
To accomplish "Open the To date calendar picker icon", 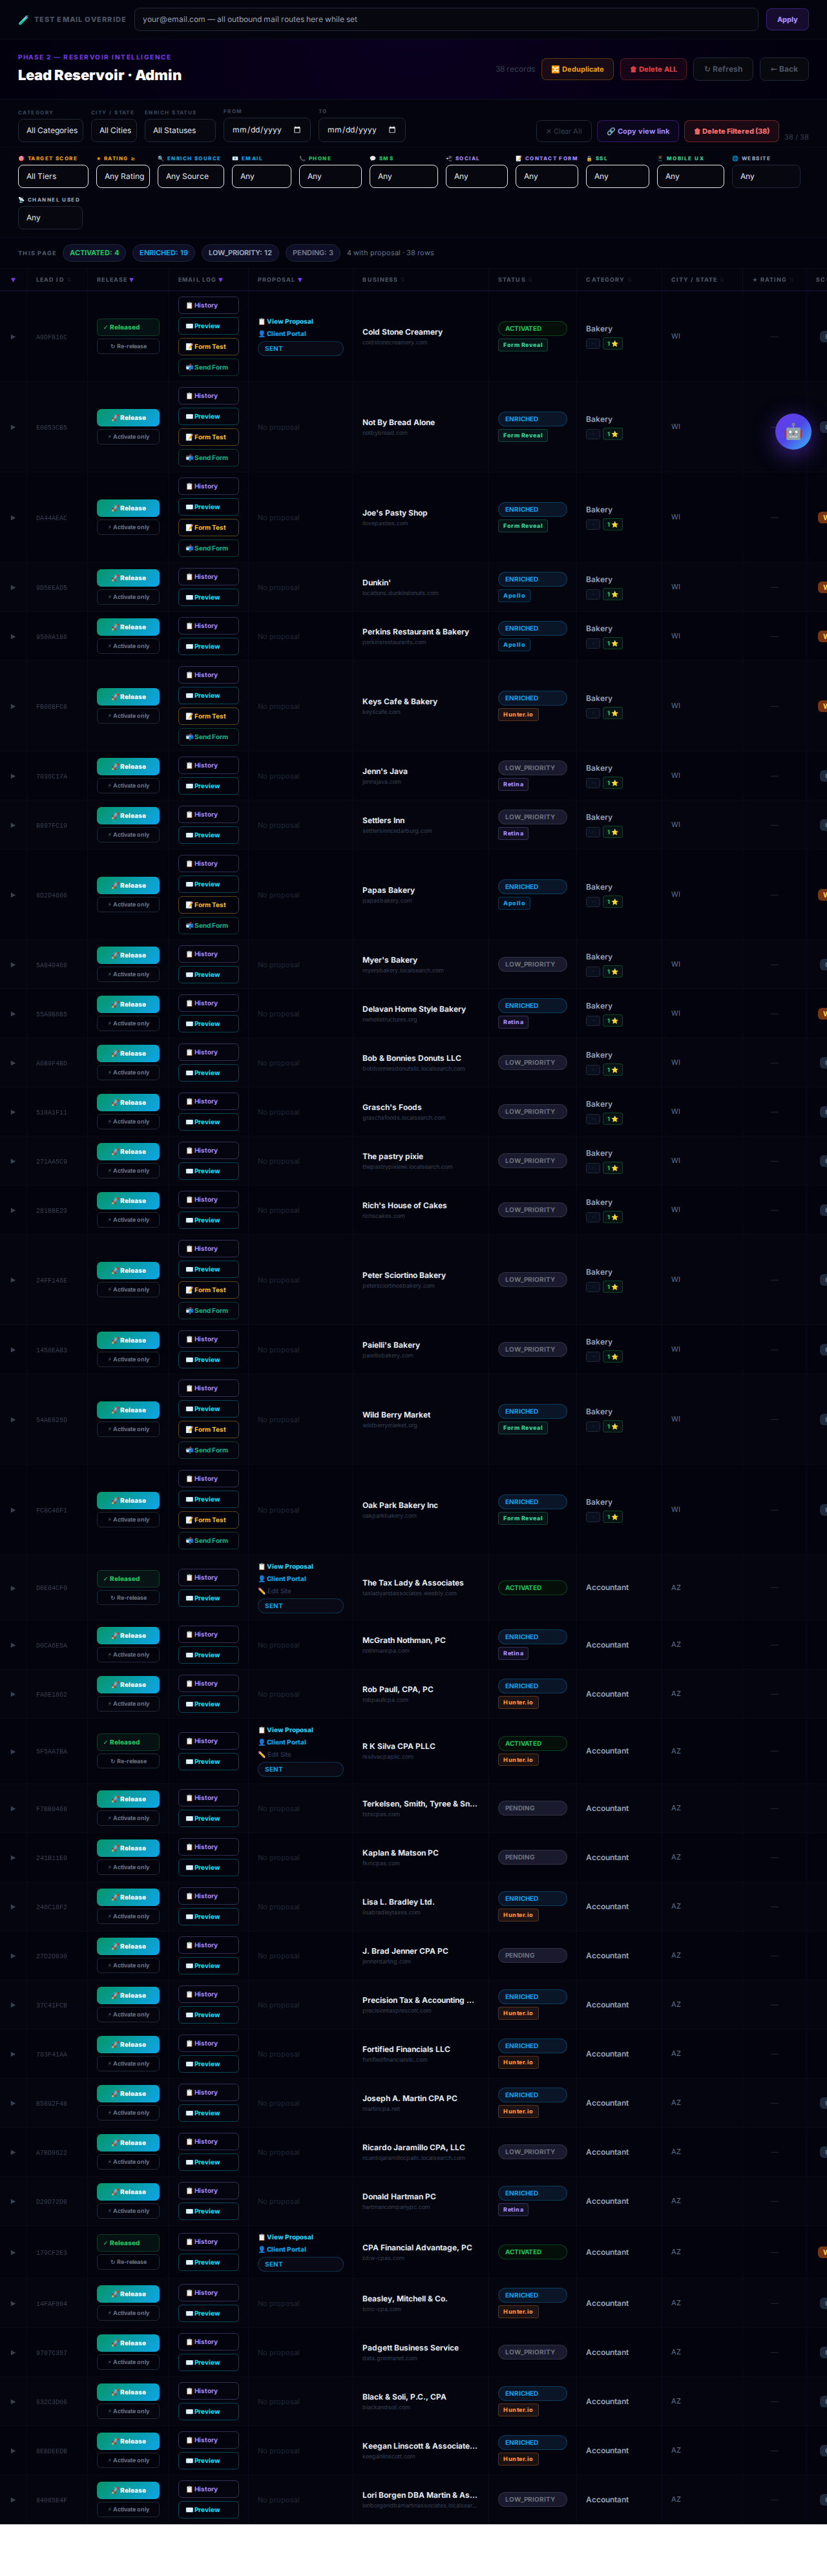I will (x=392, y=130).
